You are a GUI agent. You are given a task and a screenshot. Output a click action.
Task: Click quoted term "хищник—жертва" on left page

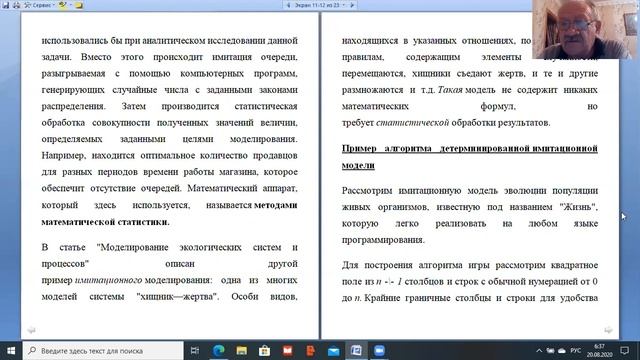point(177,296)
